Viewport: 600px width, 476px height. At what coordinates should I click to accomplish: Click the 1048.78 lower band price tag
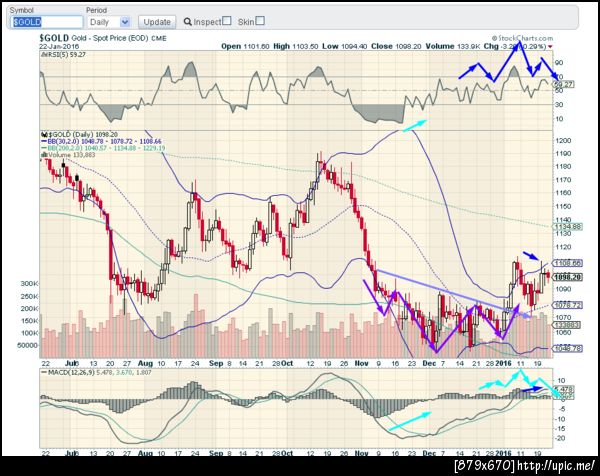(x=568, y=349)
